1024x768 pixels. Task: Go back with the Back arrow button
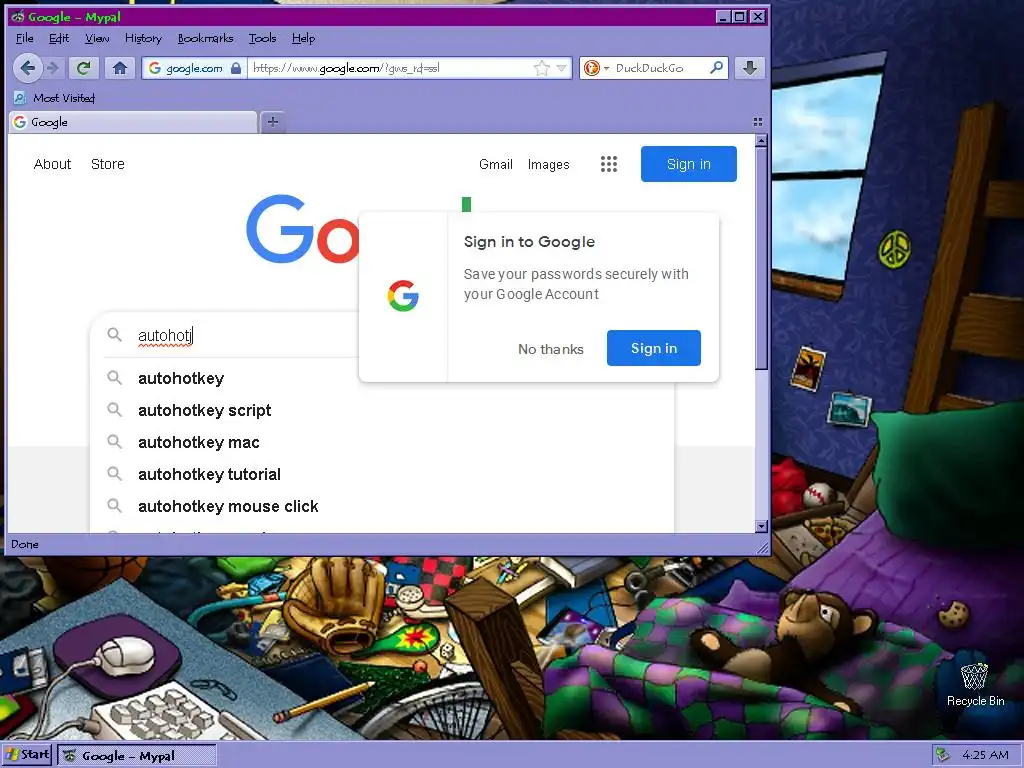click(x=27, y=67)
